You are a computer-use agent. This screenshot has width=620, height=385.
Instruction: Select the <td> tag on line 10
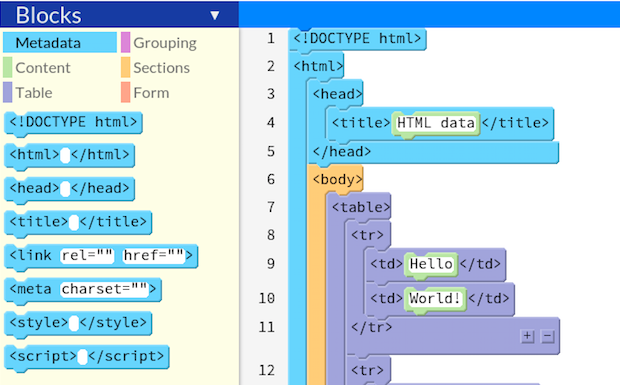tap(386, 298)
